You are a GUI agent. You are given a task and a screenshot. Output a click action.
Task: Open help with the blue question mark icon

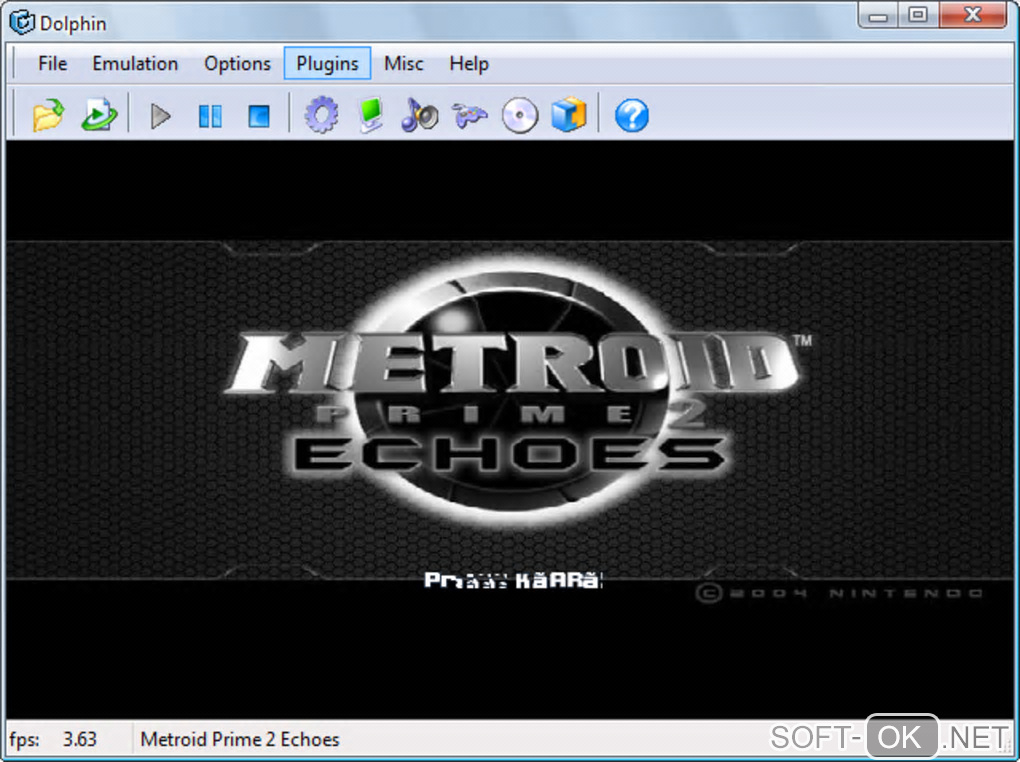(x=632, y=116)
